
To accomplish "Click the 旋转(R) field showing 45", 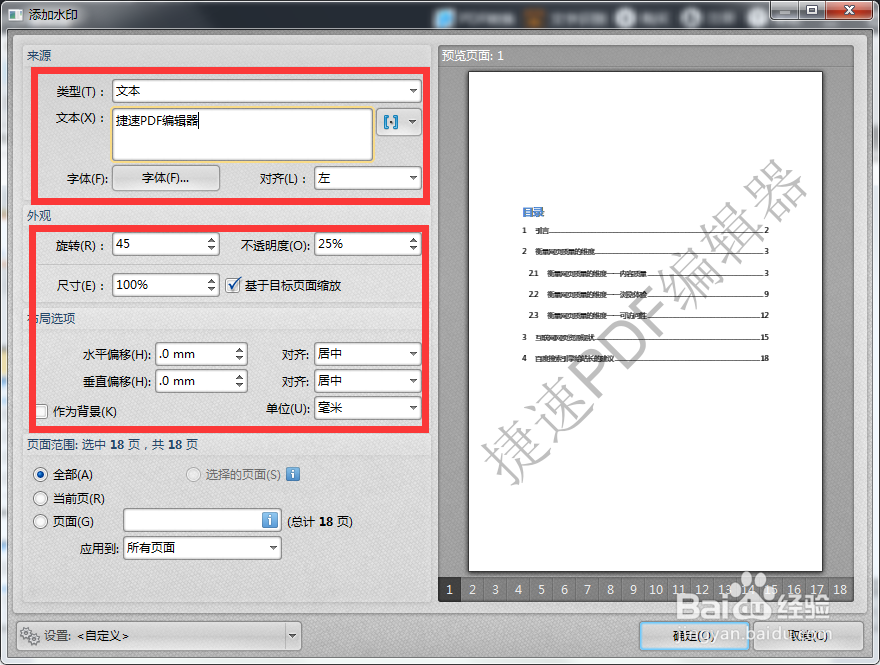I will pos(159,244).
